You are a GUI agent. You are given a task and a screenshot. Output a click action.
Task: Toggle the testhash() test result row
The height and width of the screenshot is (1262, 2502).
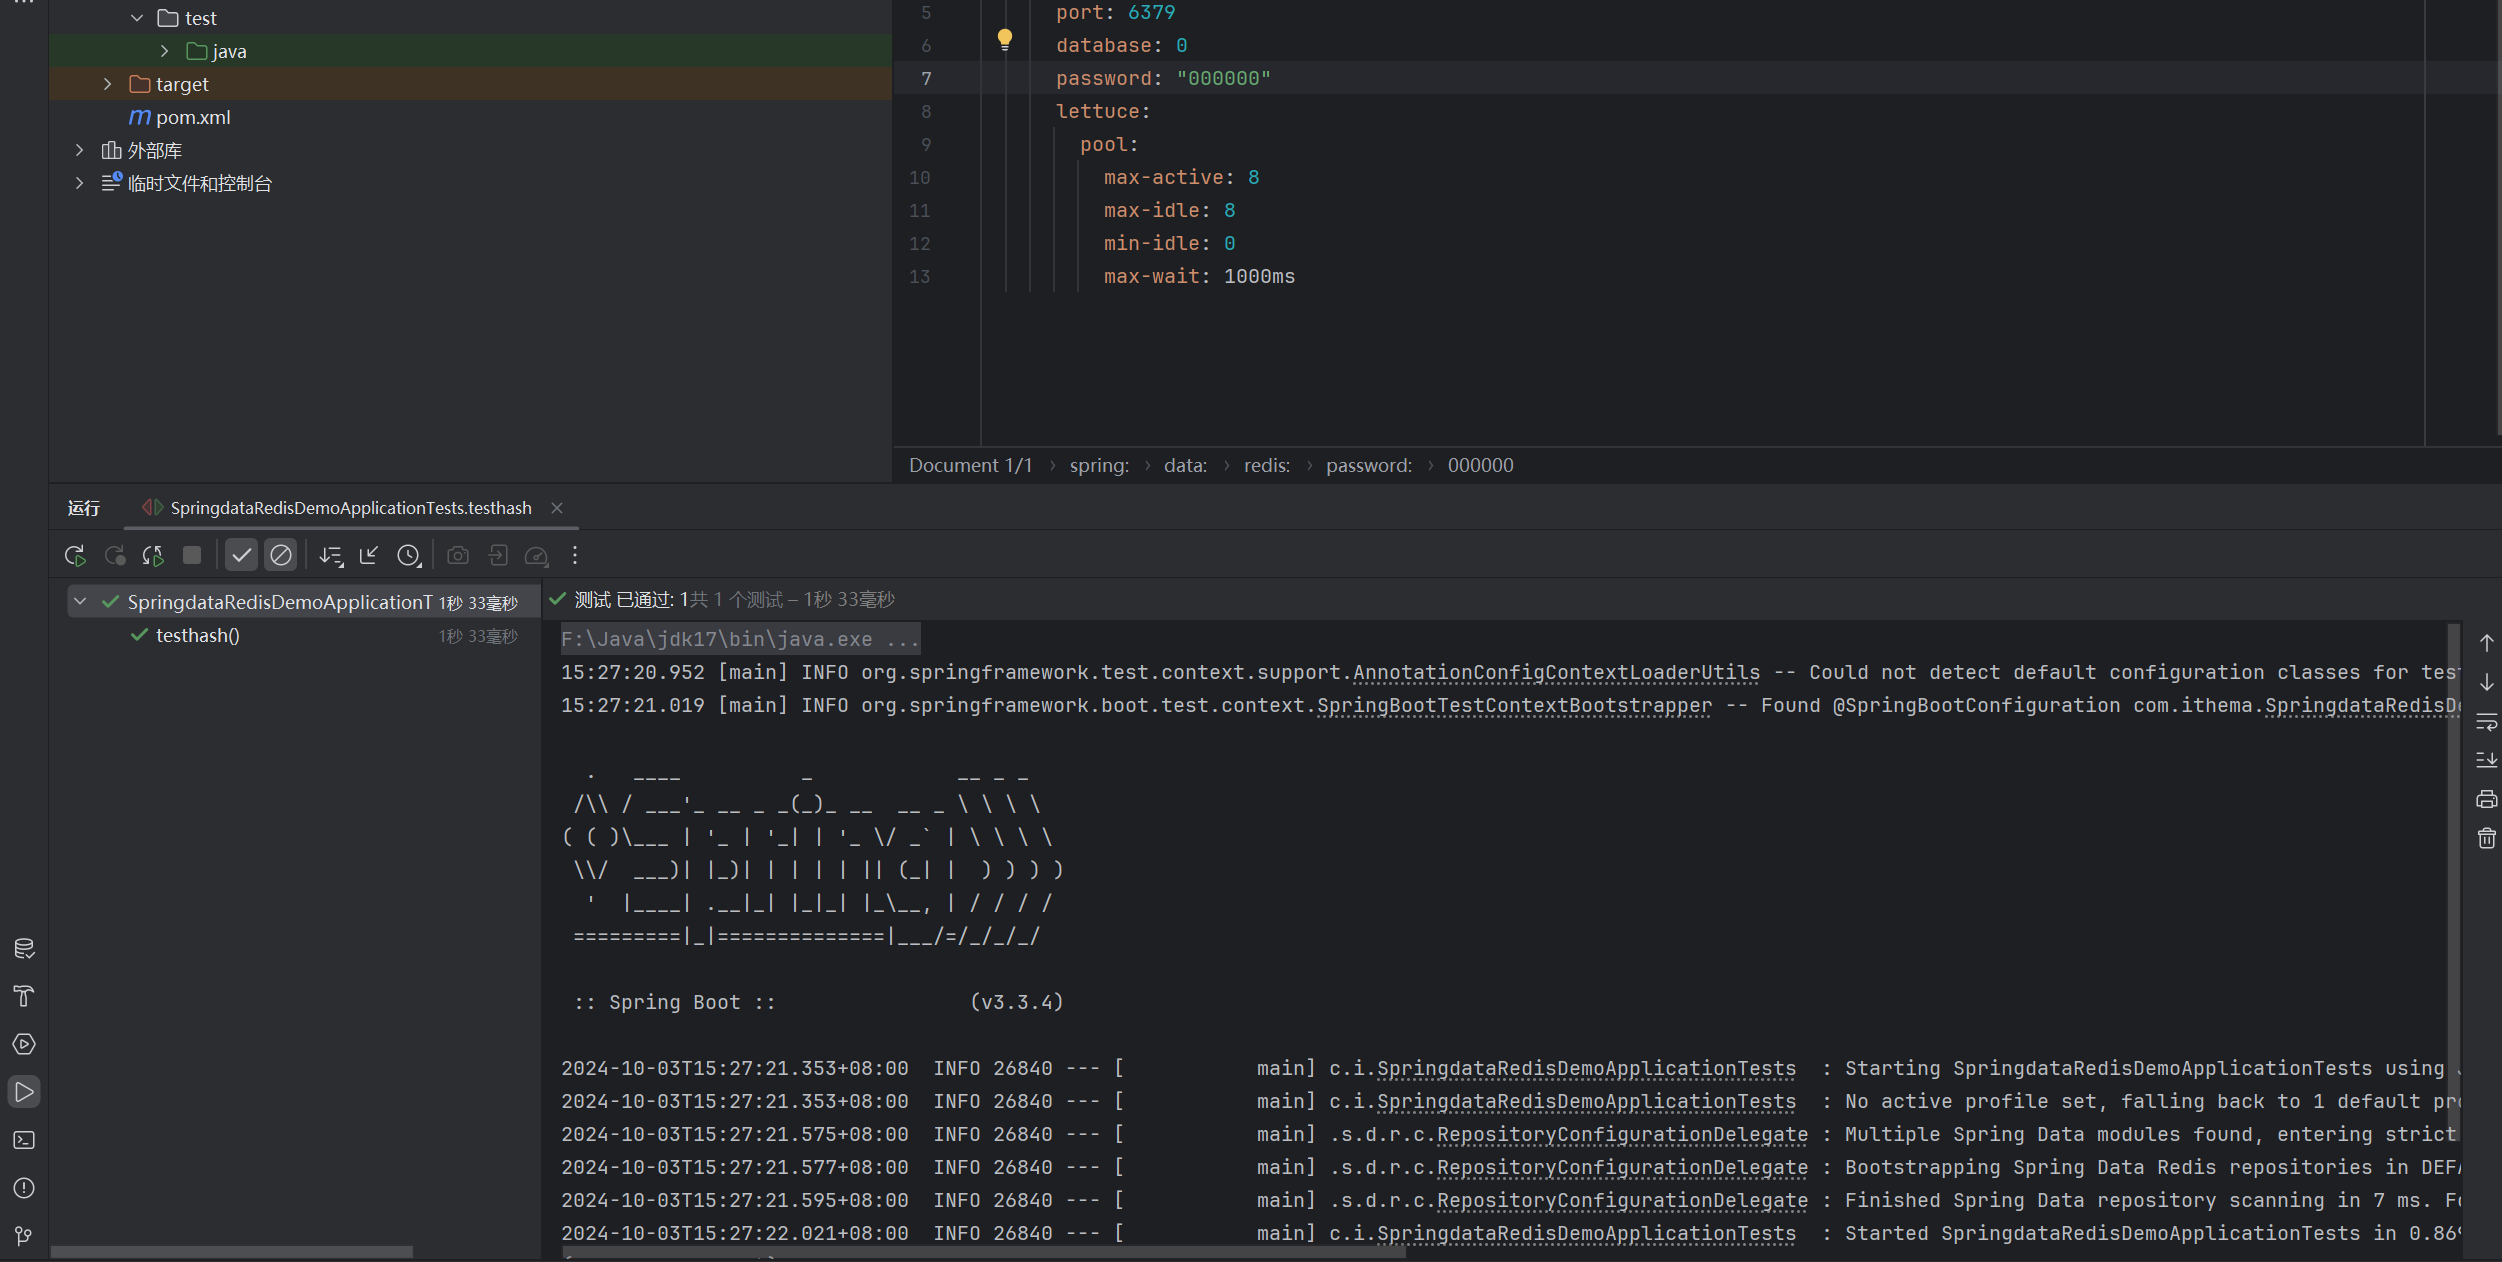click(198, 634)
